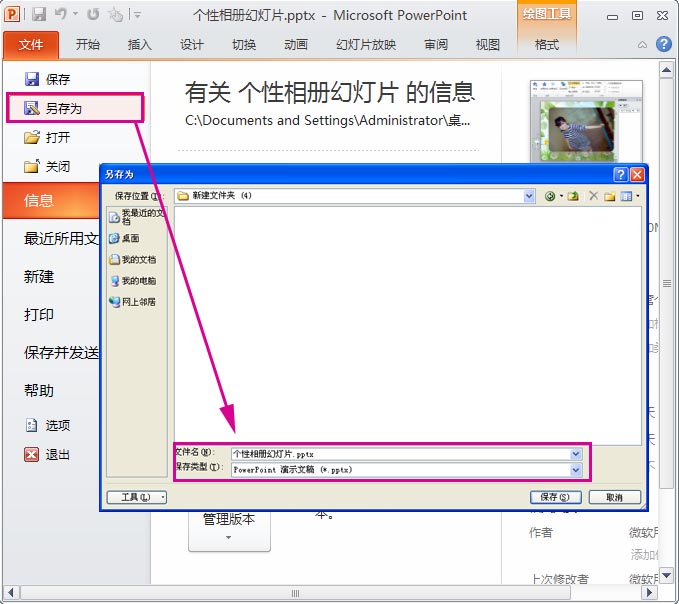Select 我的电脑 in the places bar

tap(133, 281)
